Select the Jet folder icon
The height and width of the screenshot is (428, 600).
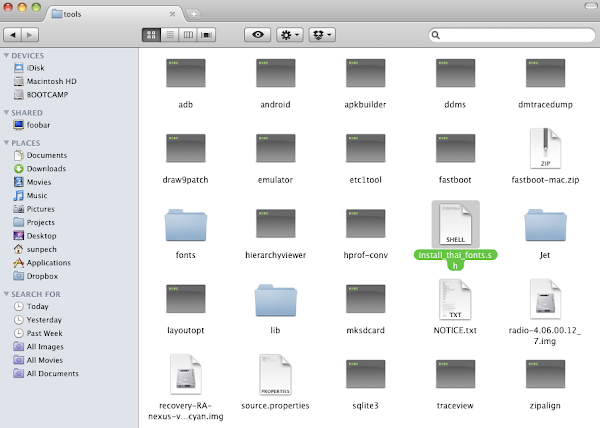545,225
